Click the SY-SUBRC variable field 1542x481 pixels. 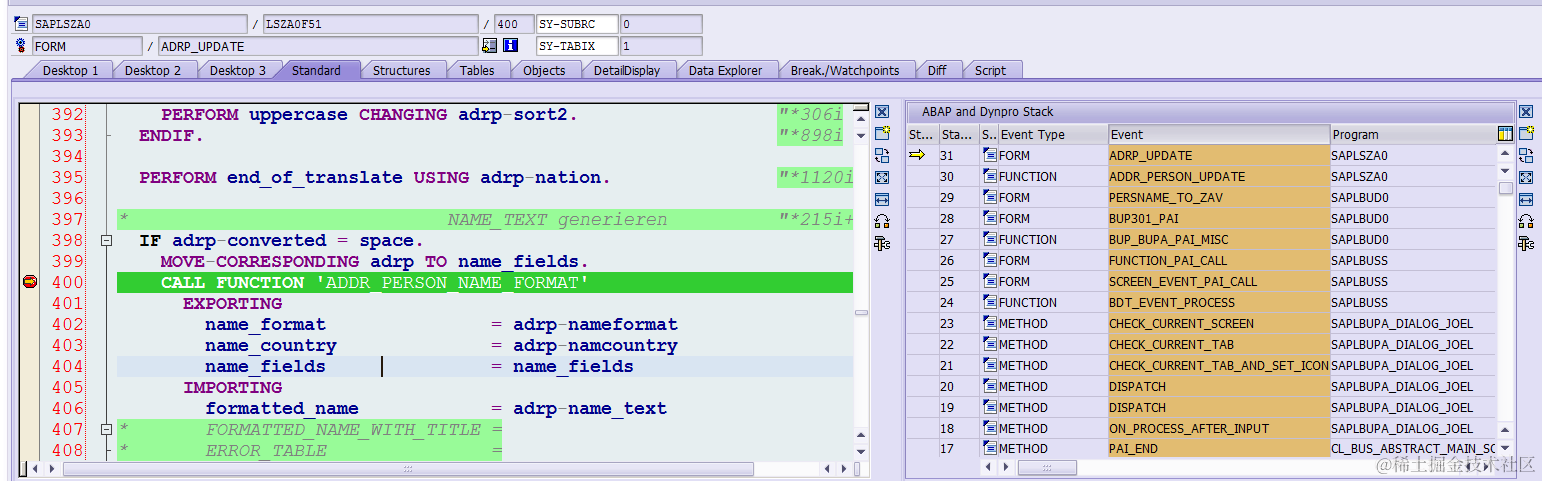pyautogui.click(x=577, y=23)
